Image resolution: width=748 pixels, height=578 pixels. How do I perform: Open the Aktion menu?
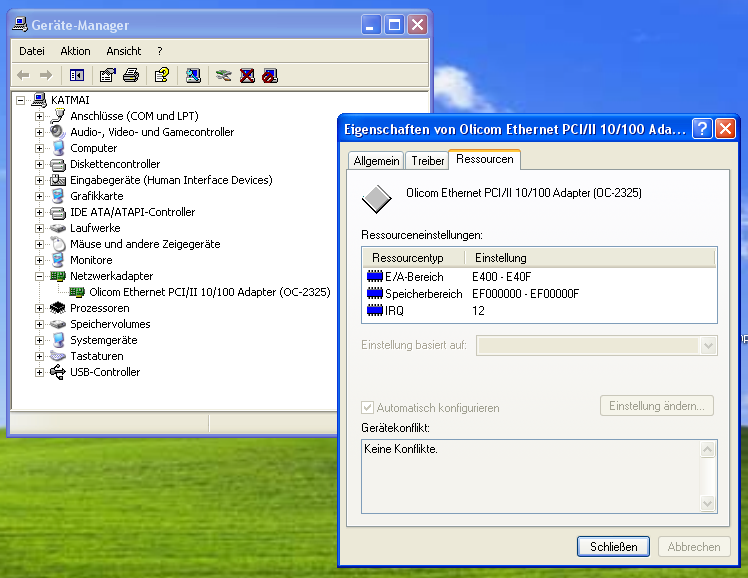(75, 51)
